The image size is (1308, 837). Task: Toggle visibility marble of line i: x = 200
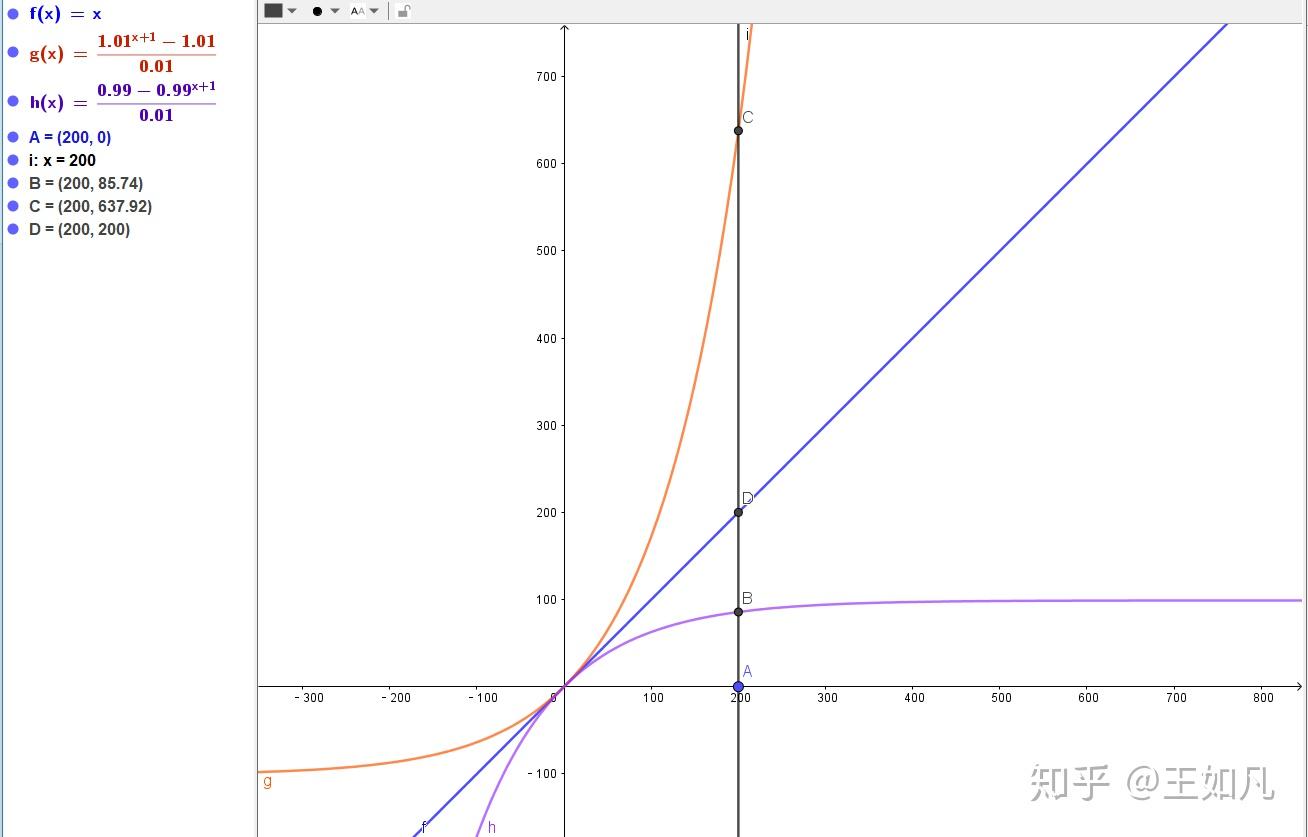(13, 160)
